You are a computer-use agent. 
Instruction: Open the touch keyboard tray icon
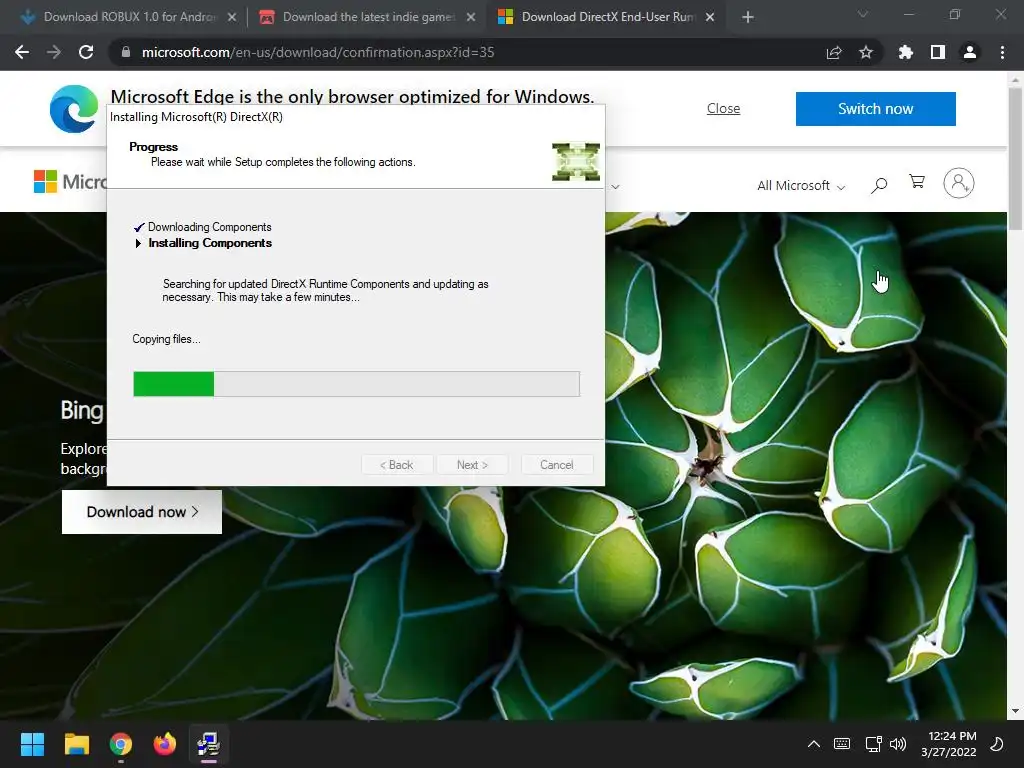tap(842, 744)
